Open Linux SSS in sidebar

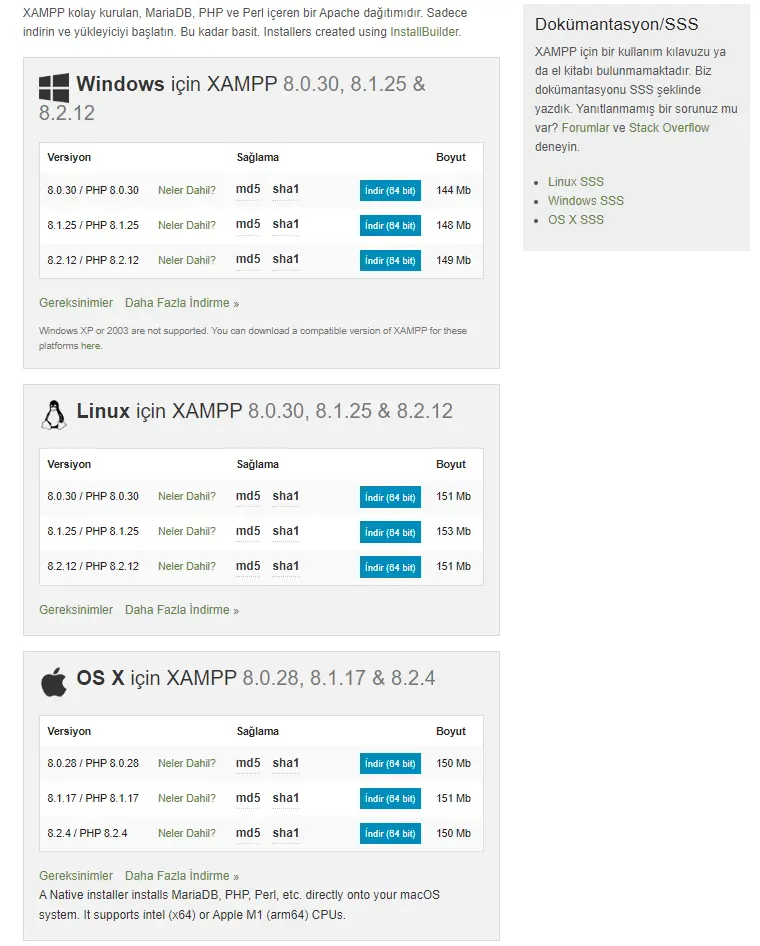575,182
